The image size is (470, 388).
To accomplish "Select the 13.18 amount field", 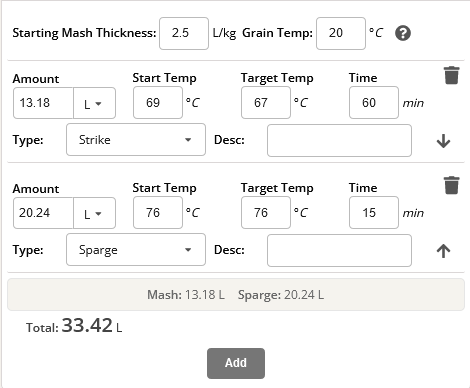I will 43,103.
